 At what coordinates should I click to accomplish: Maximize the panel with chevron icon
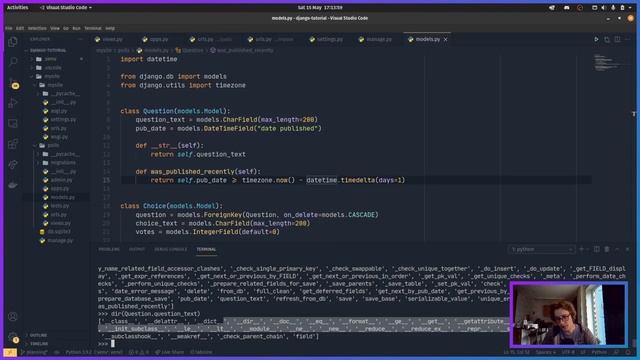[617, 249]
